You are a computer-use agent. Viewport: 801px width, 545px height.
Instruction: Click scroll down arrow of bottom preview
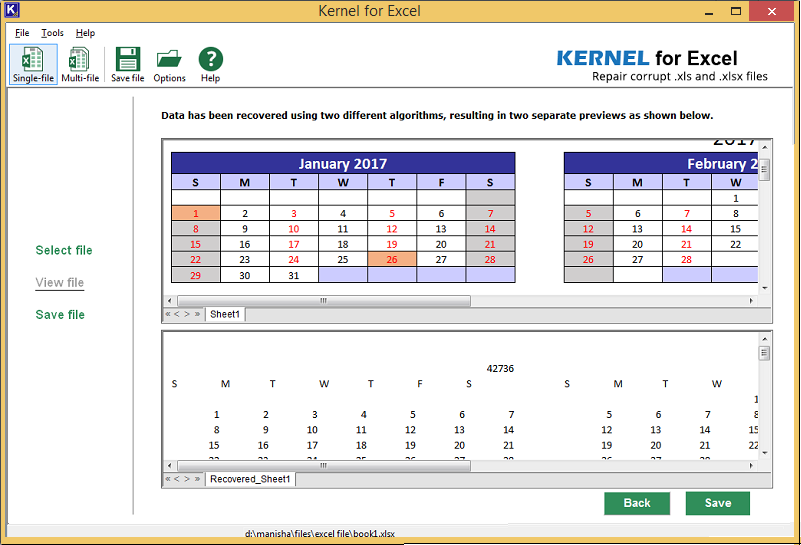click(x=765, y=453)
